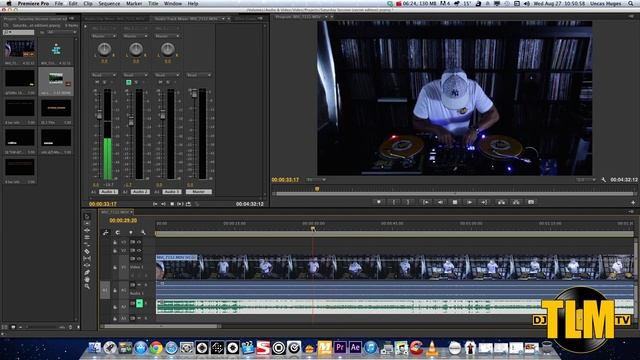Toggle Solo on mixer Audio 1 channel

tap(104, 82)
